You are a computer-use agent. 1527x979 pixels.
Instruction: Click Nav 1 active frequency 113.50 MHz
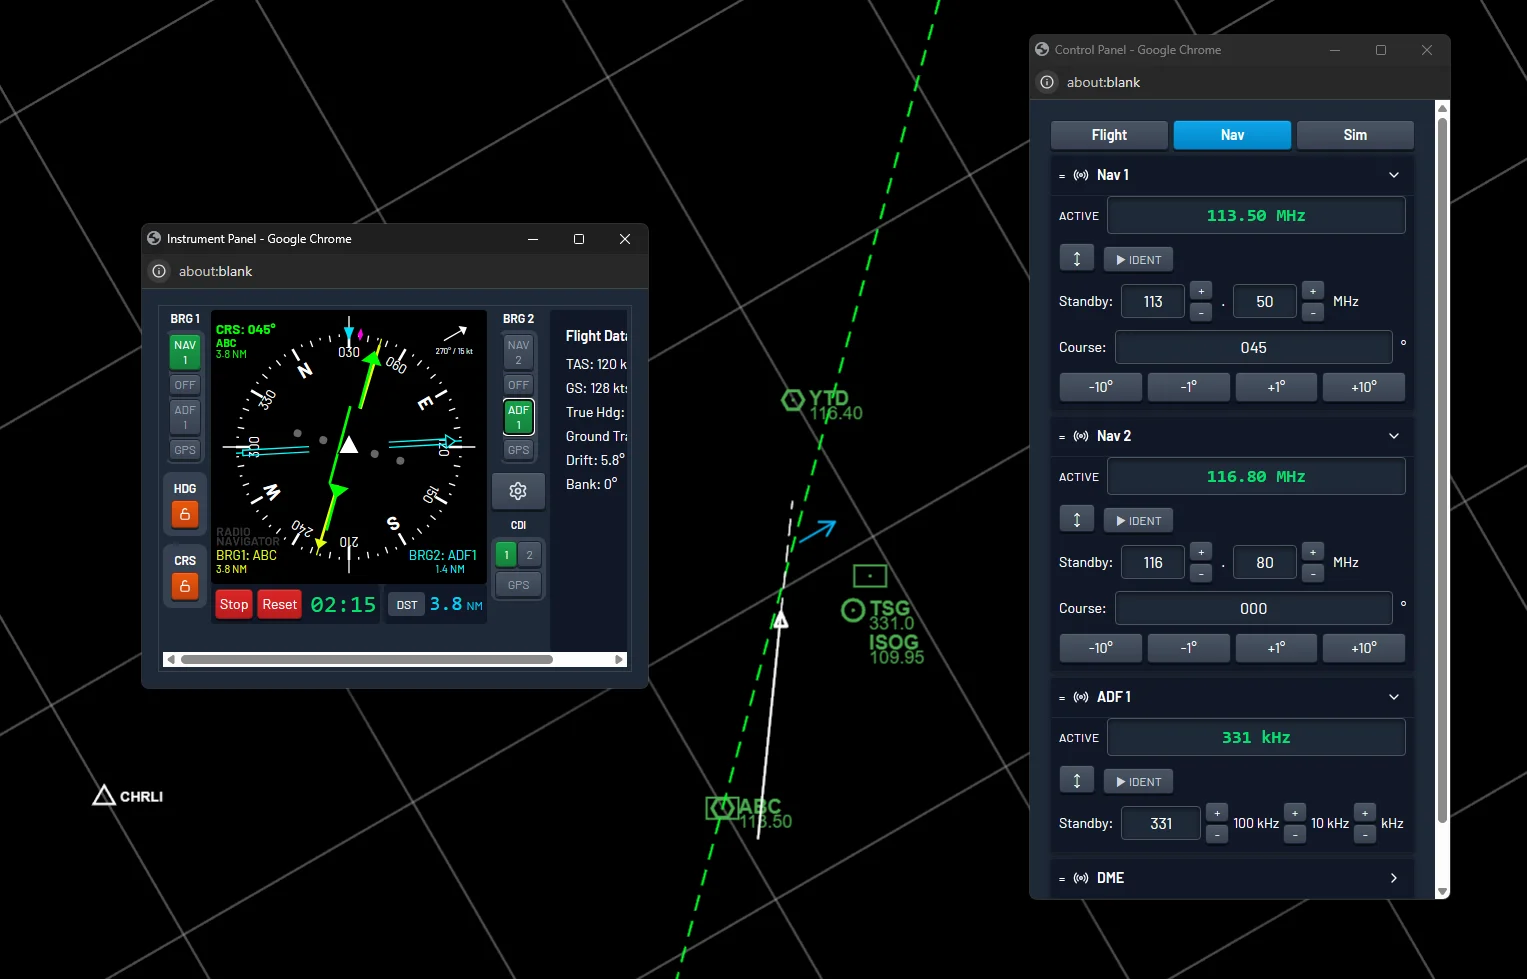[1256, 215]
